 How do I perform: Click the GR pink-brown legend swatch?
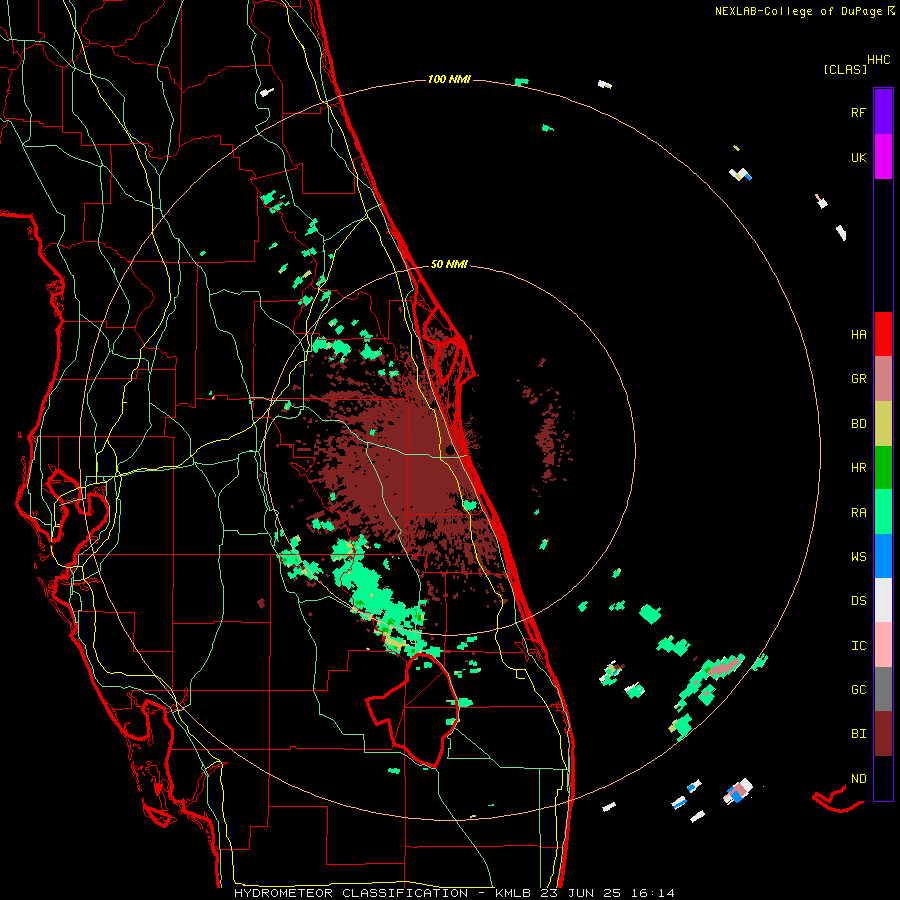[x=883, y=379]
